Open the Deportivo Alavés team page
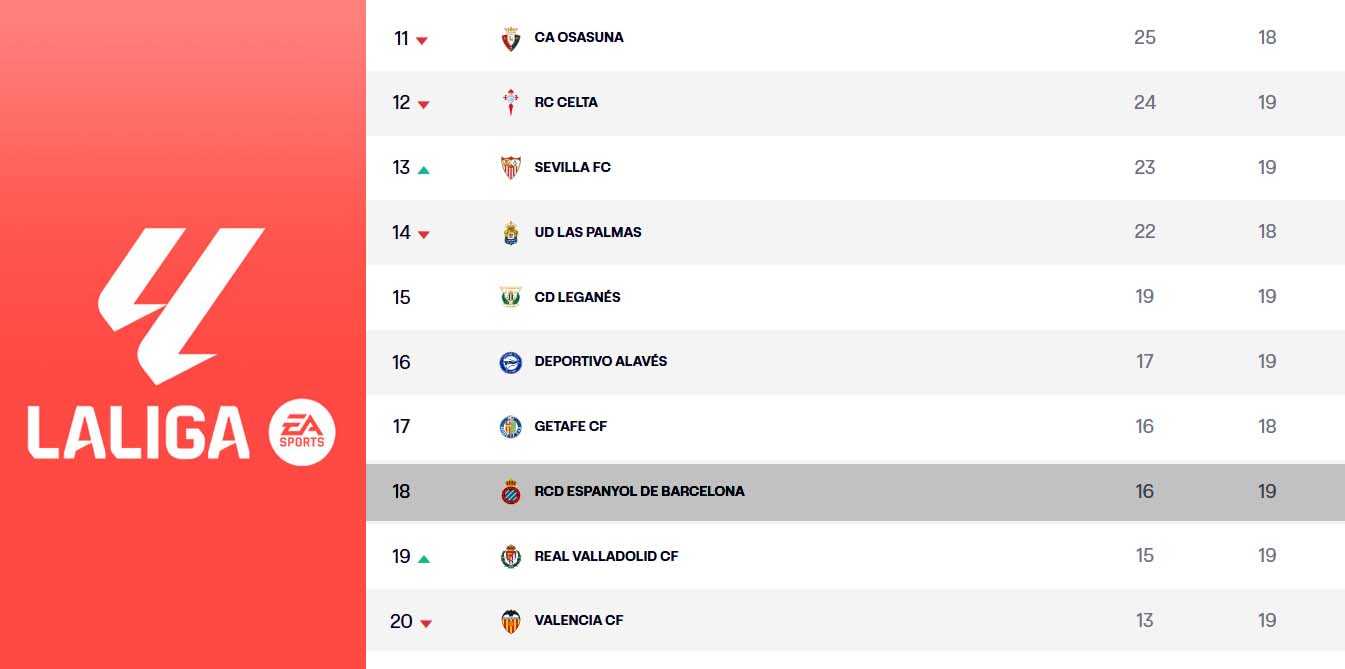Viewport: 1345px width, 669px height. [x=600, y=361]
